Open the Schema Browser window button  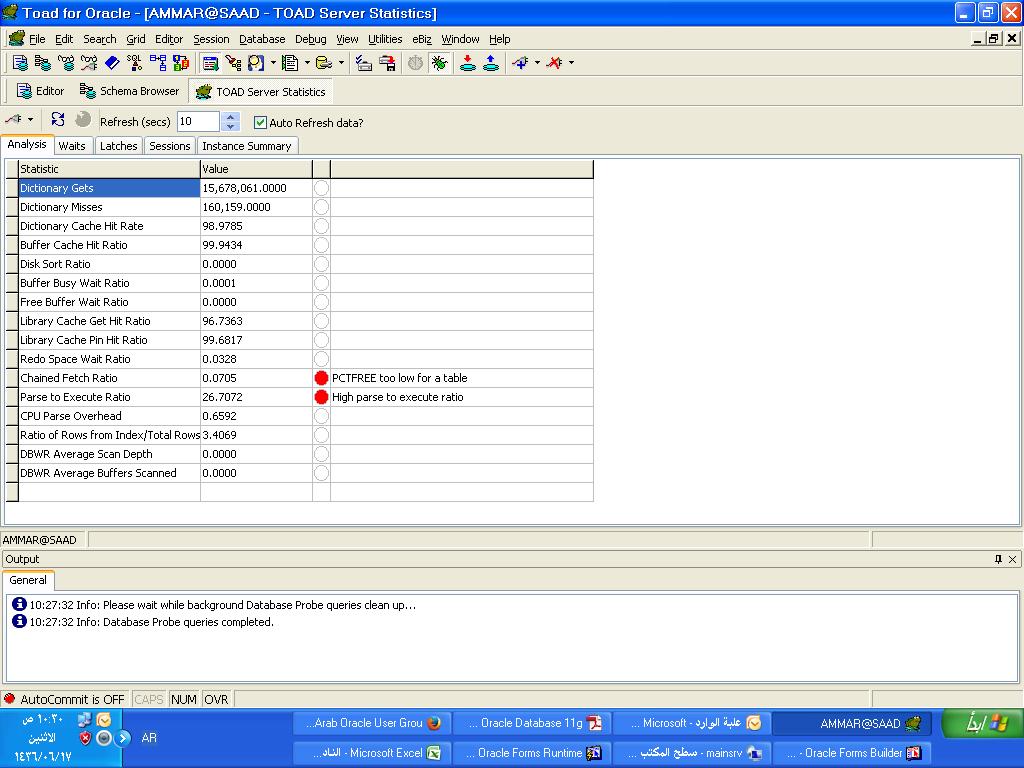point(129,91)
